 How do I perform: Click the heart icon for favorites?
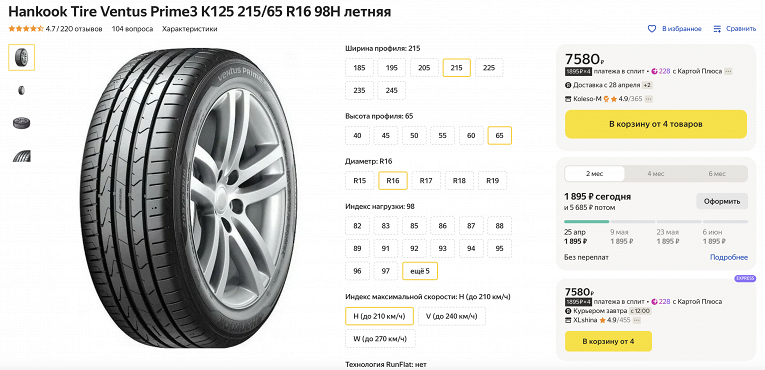(652, 29)
